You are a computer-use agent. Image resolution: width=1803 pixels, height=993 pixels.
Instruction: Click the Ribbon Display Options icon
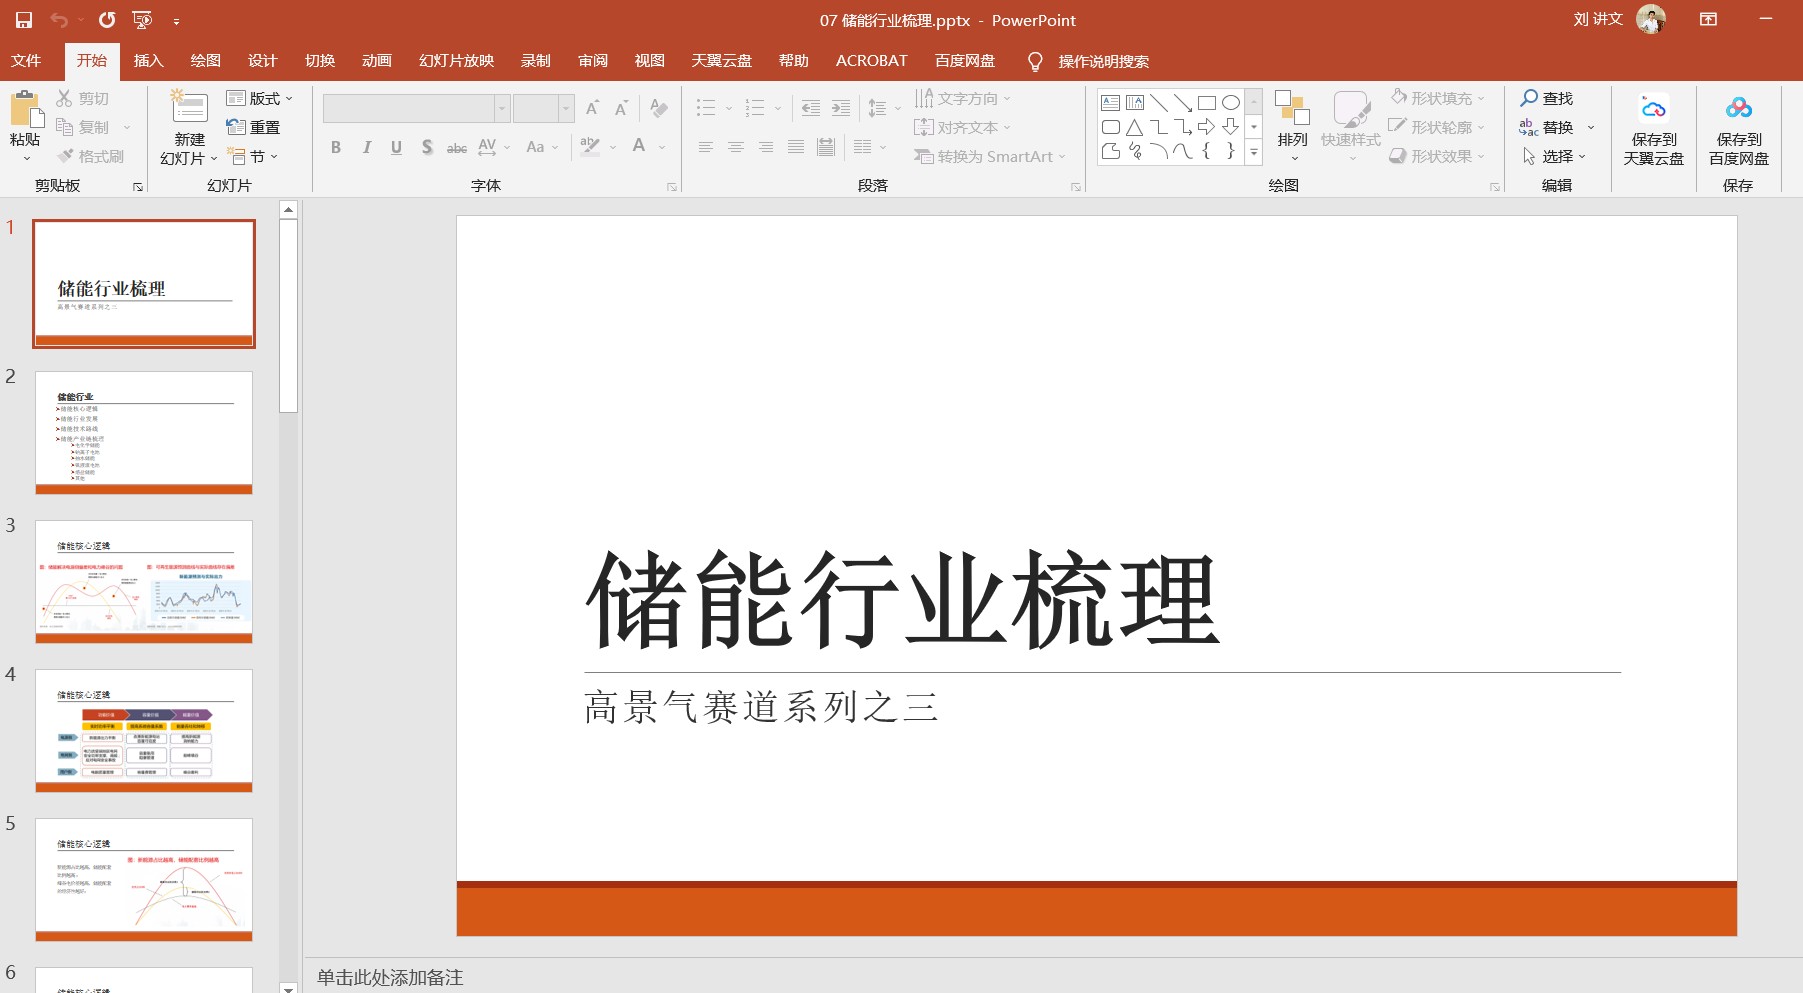click(1708, 20)
